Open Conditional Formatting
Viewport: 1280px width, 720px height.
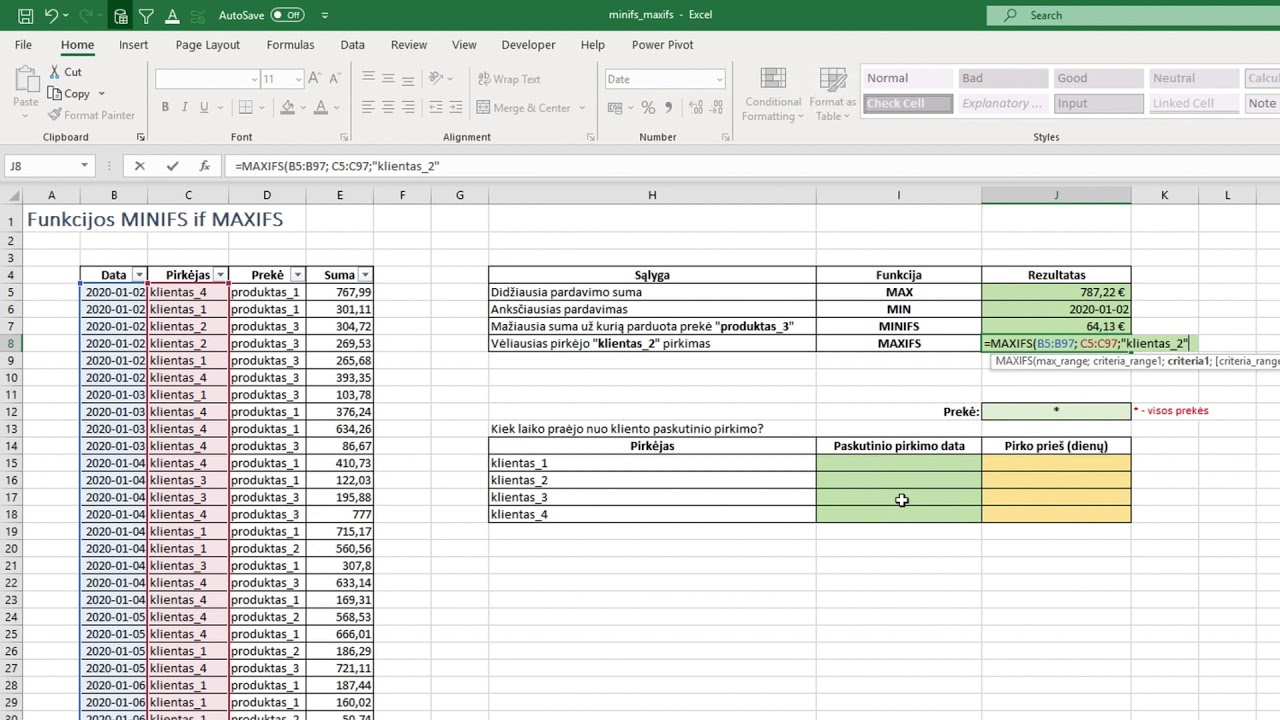click(x=773, y=95)
